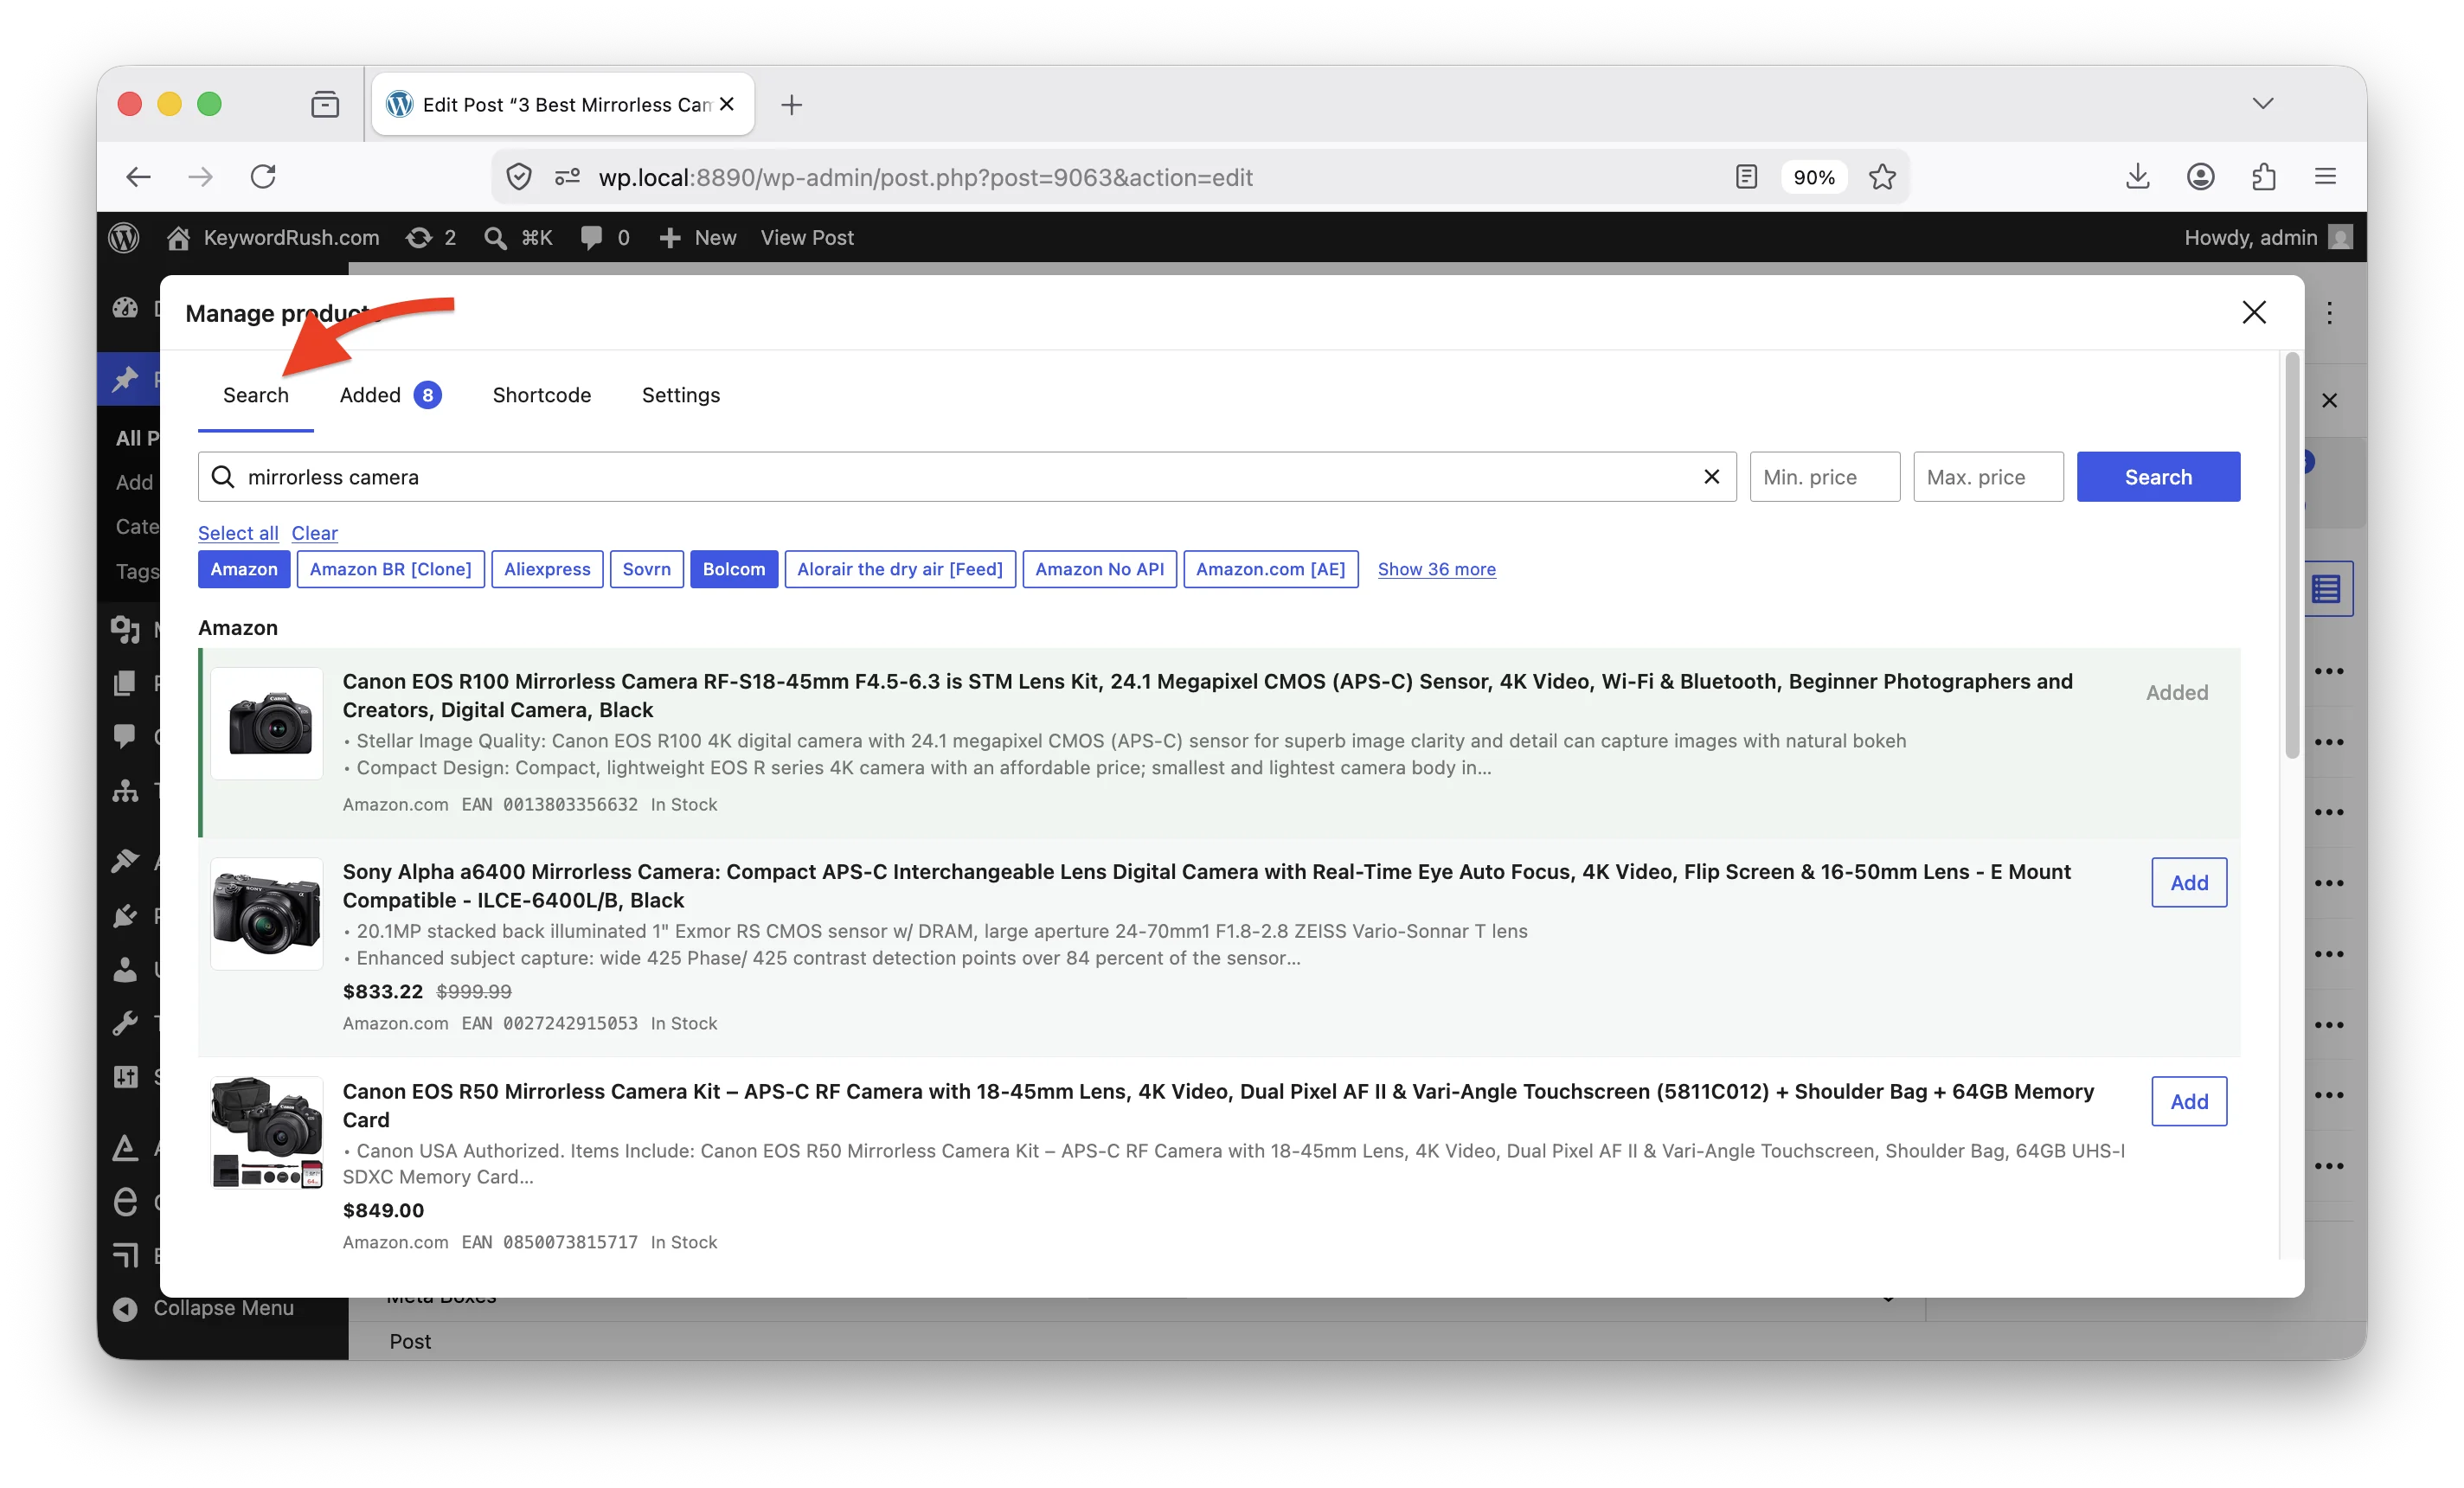The image size is (2464, 1488).
Task: Click the Clear modules link
Action: pyautogui.click(x=314, y=533)
